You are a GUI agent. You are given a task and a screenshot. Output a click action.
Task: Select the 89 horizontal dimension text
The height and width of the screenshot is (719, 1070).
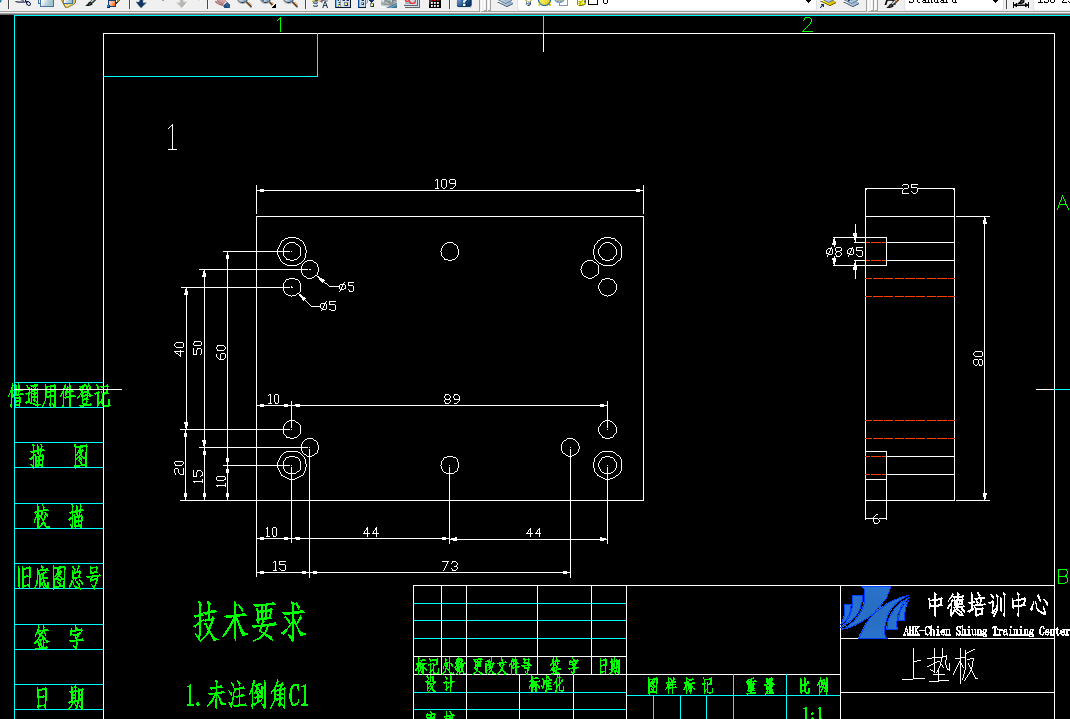[452, 399]
